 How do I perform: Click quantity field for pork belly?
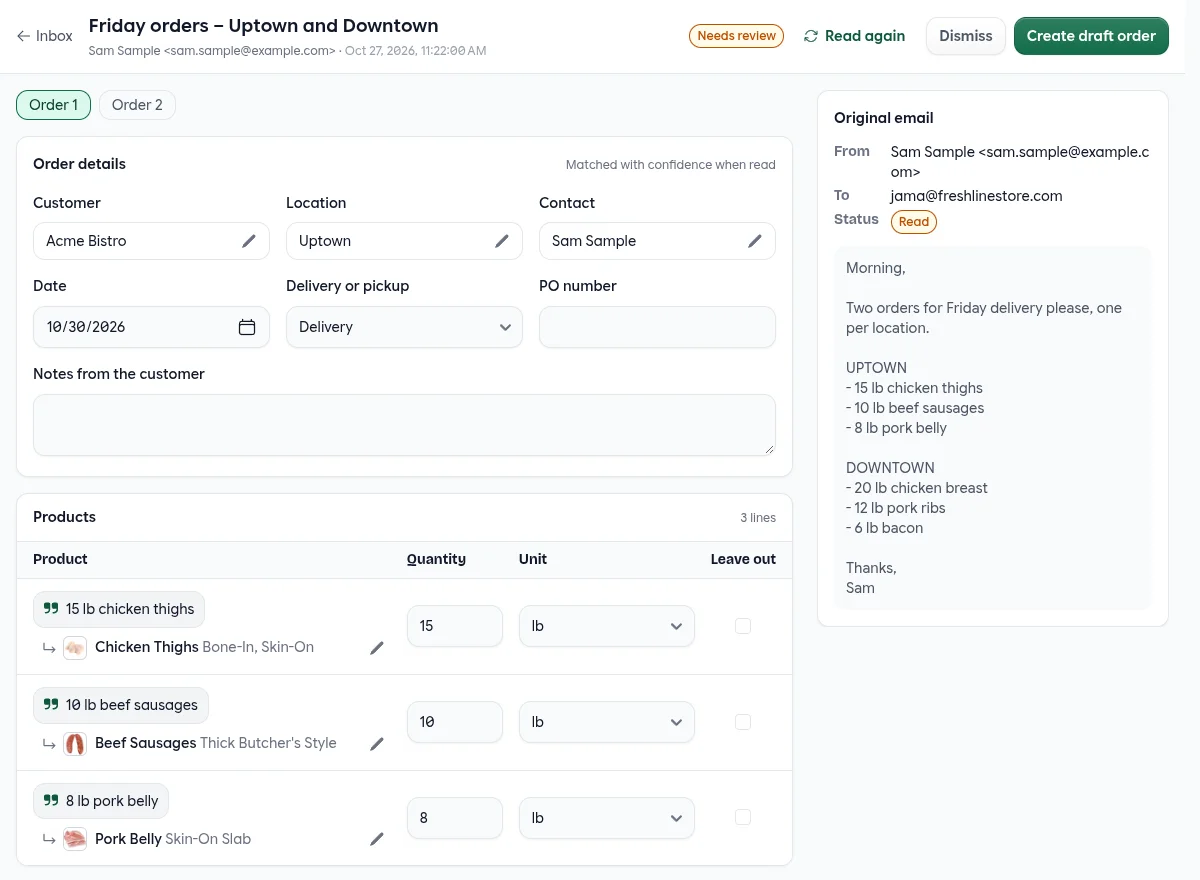click(455, 818)
